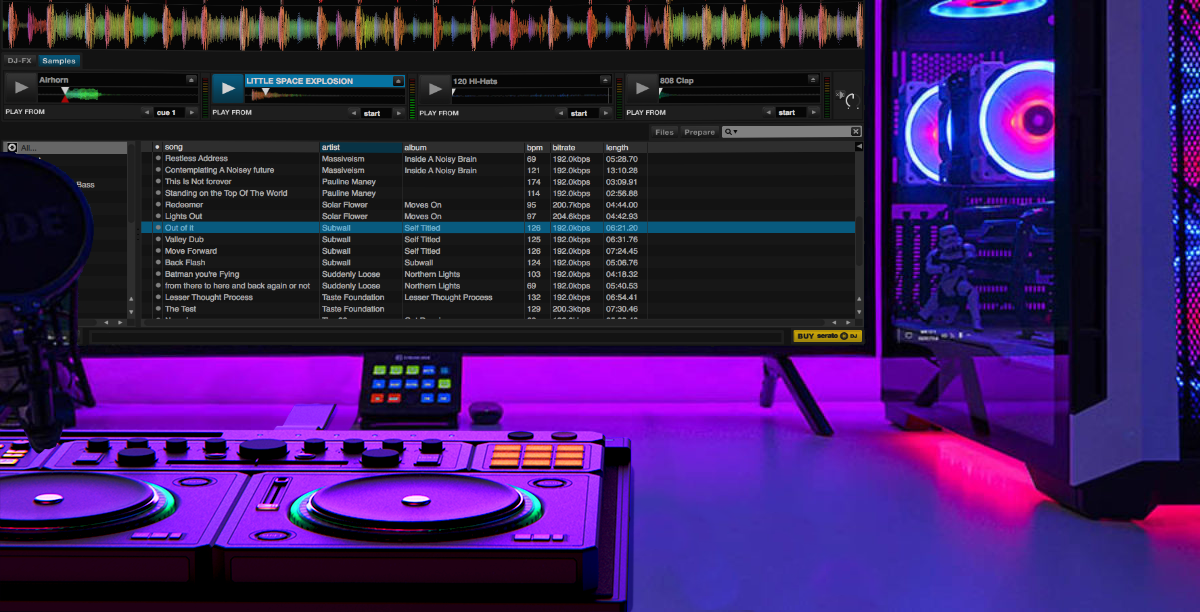This screenshot has height=612, width=1200.
Task: Open the library column selector arrow
Action: 857,146
